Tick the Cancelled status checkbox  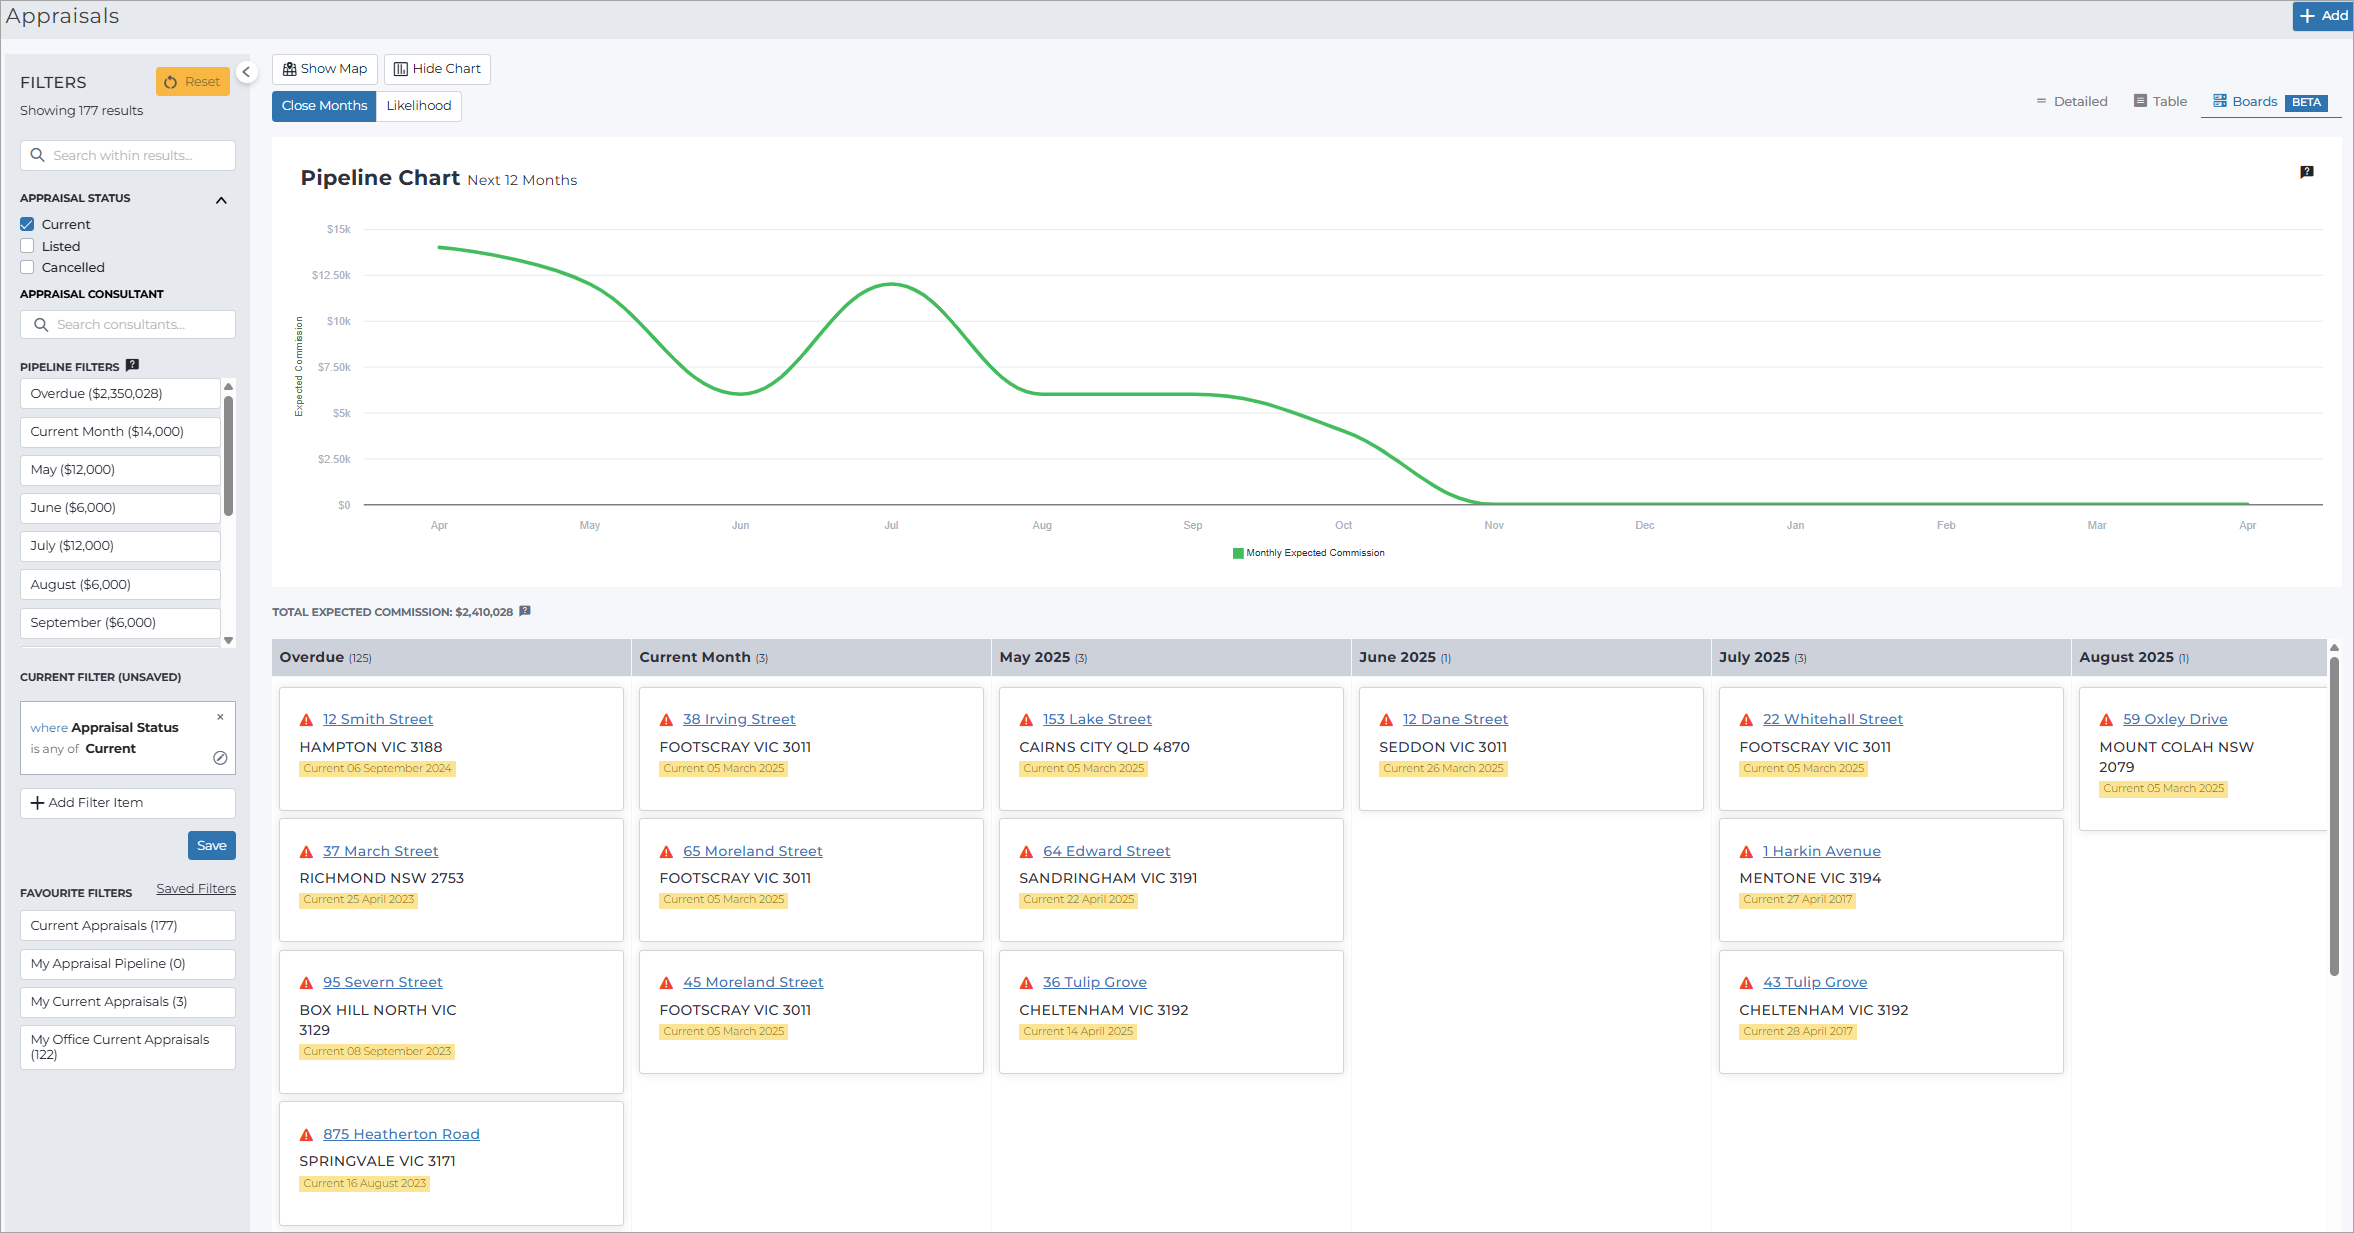(x=27, y=267)
